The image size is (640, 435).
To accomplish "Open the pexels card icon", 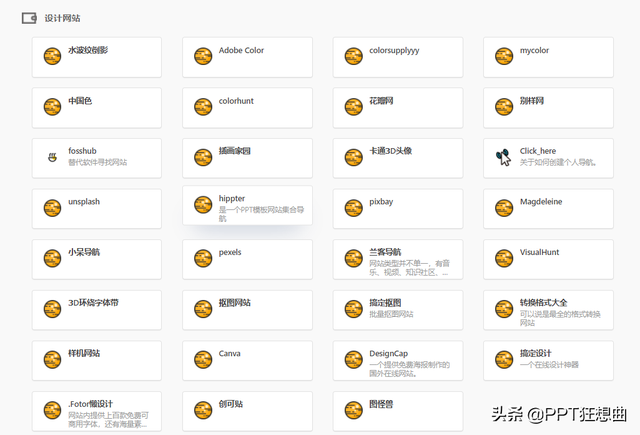I will [x=203, y=258].
